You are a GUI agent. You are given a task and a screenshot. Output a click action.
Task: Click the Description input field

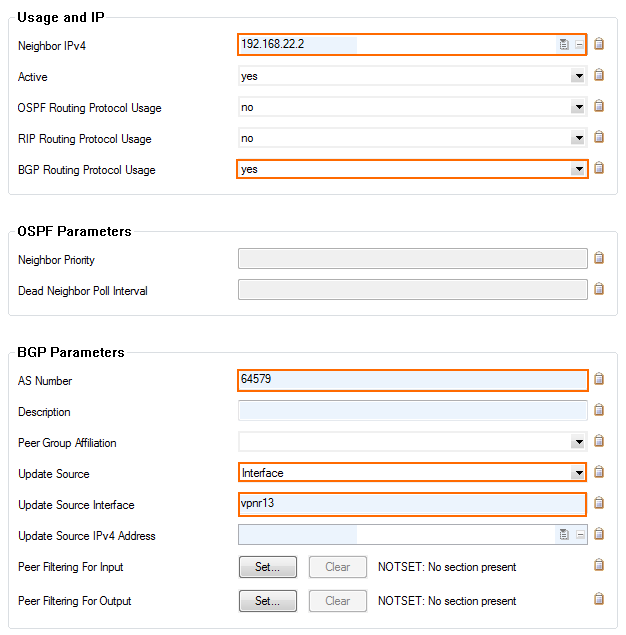413,411
